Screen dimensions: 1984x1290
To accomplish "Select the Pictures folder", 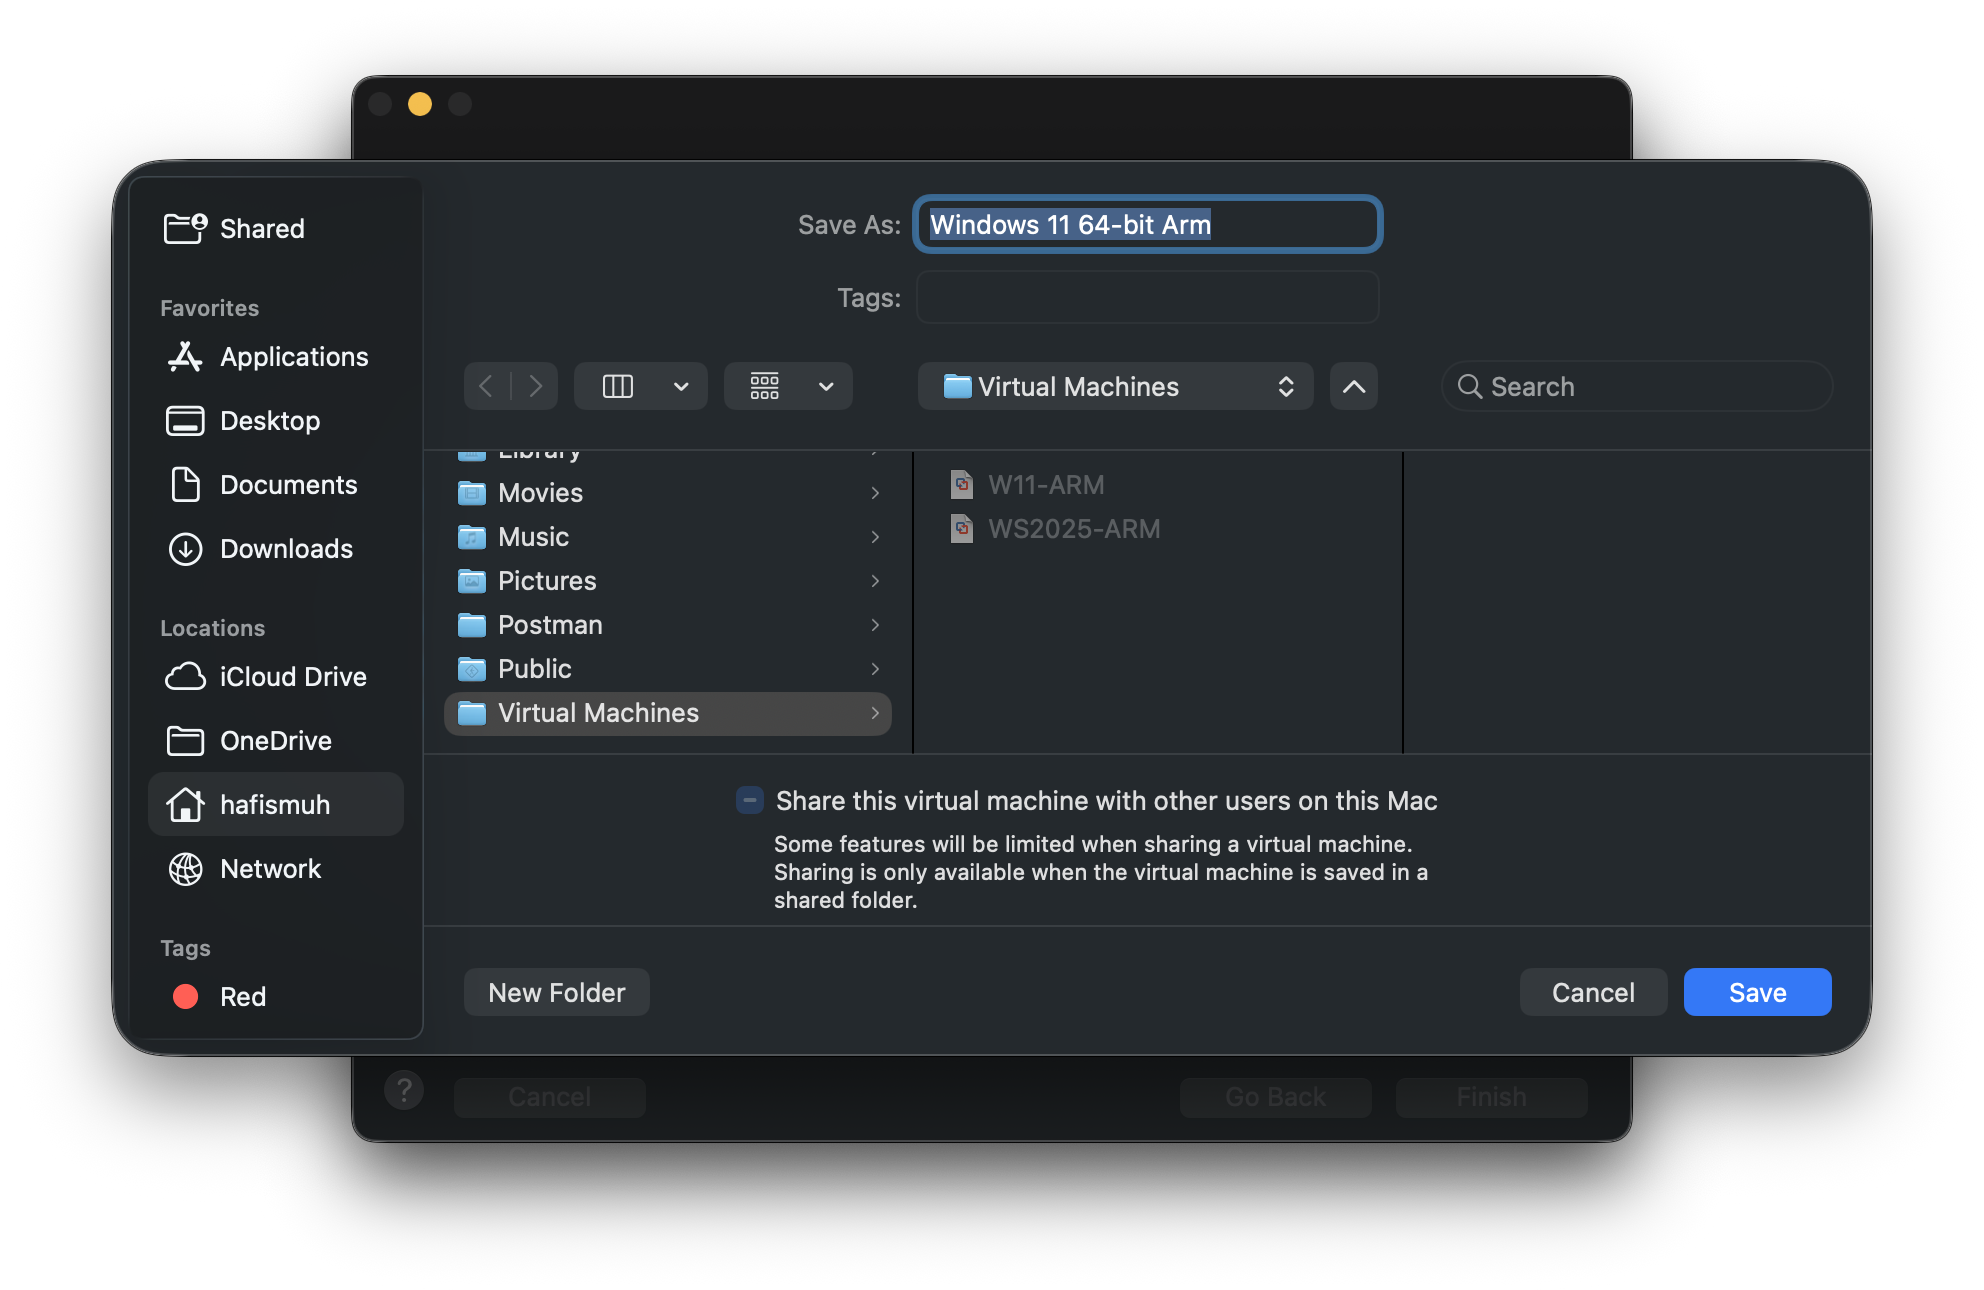I will coord(547,581).
